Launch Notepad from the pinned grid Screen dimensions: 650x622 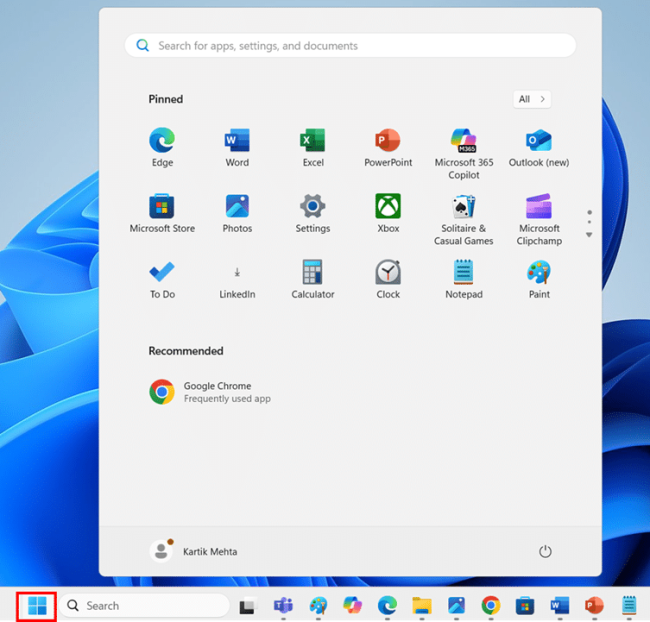[x=464, y=279]
